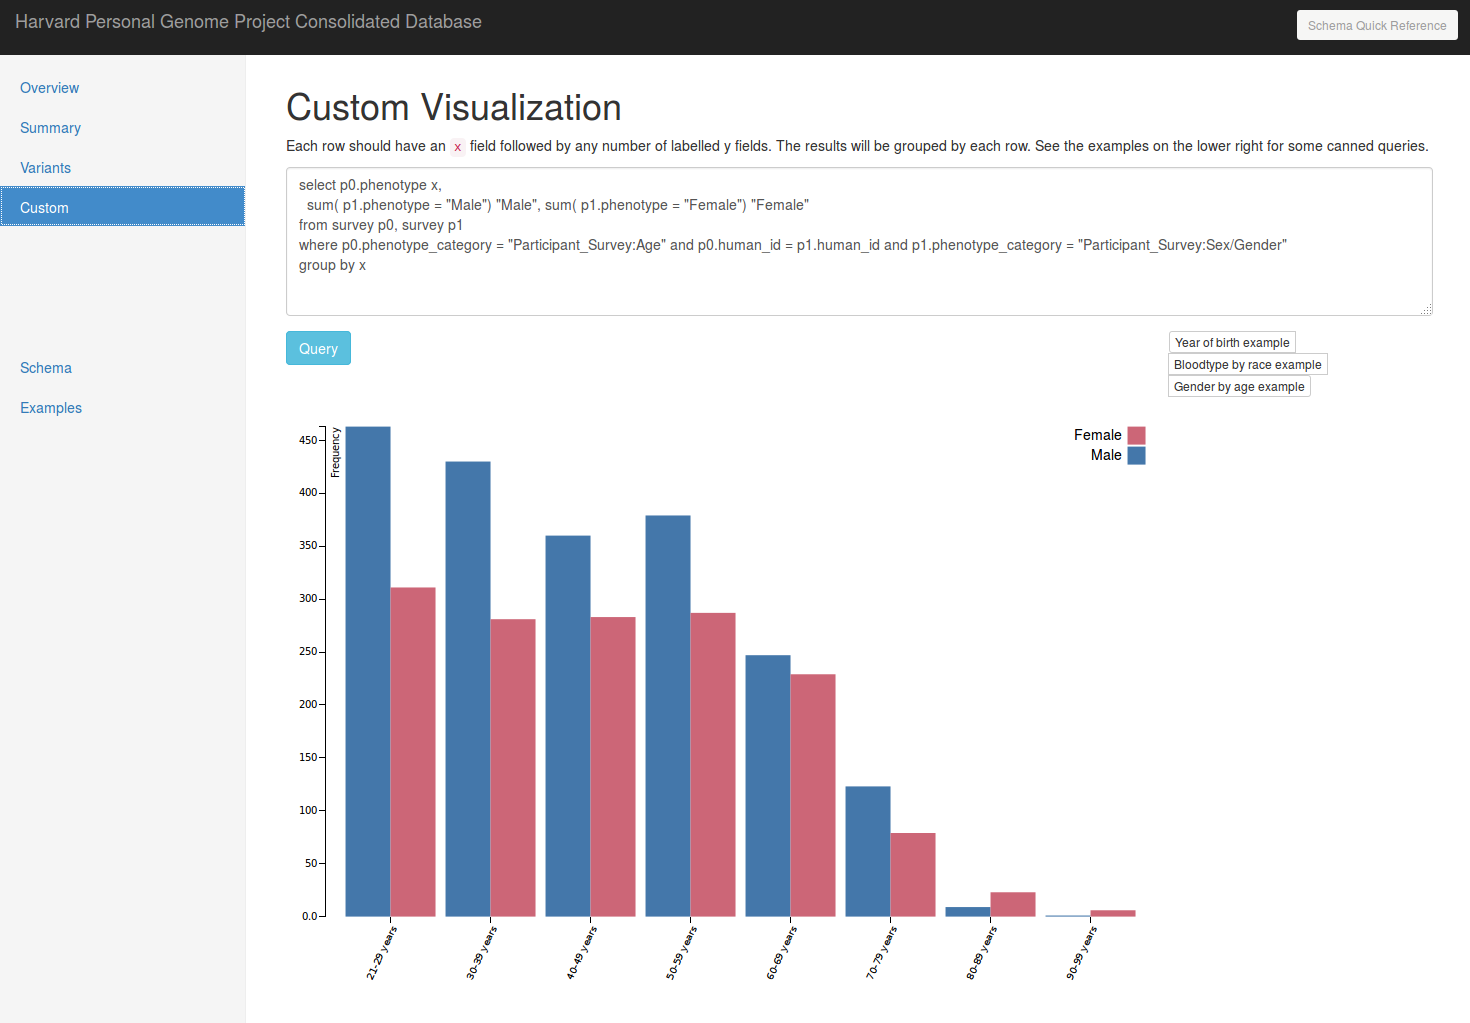Go to the Summary page
Screen dimensions: 1470x1023
50,128
